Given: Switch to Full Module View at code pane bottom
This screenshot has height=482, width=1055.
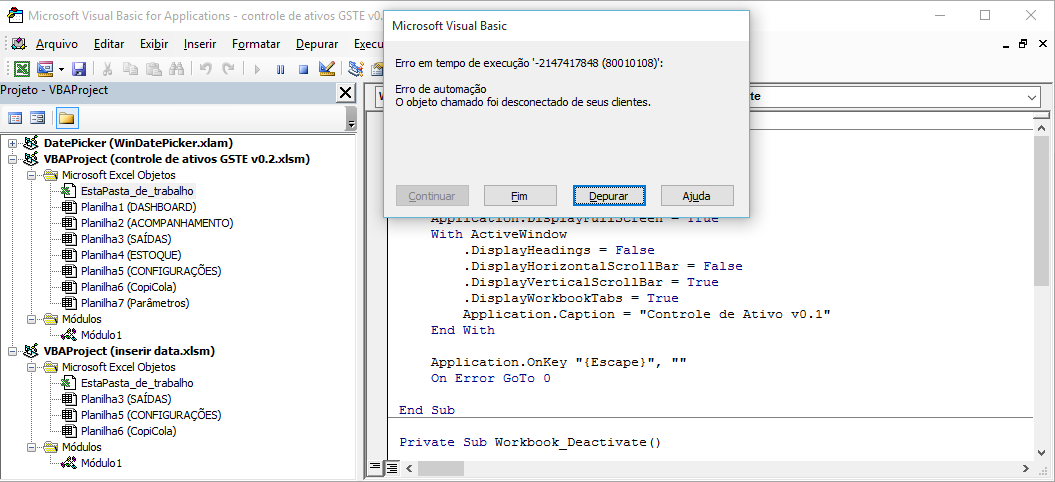Looking at the screenshot, I should pos(392,467).
